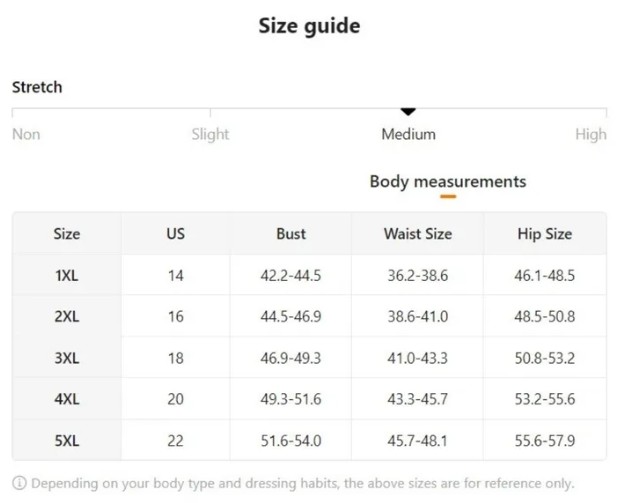Click the info icon beside the disclaimer
The image size is (620, 503).
coord(19,483)
